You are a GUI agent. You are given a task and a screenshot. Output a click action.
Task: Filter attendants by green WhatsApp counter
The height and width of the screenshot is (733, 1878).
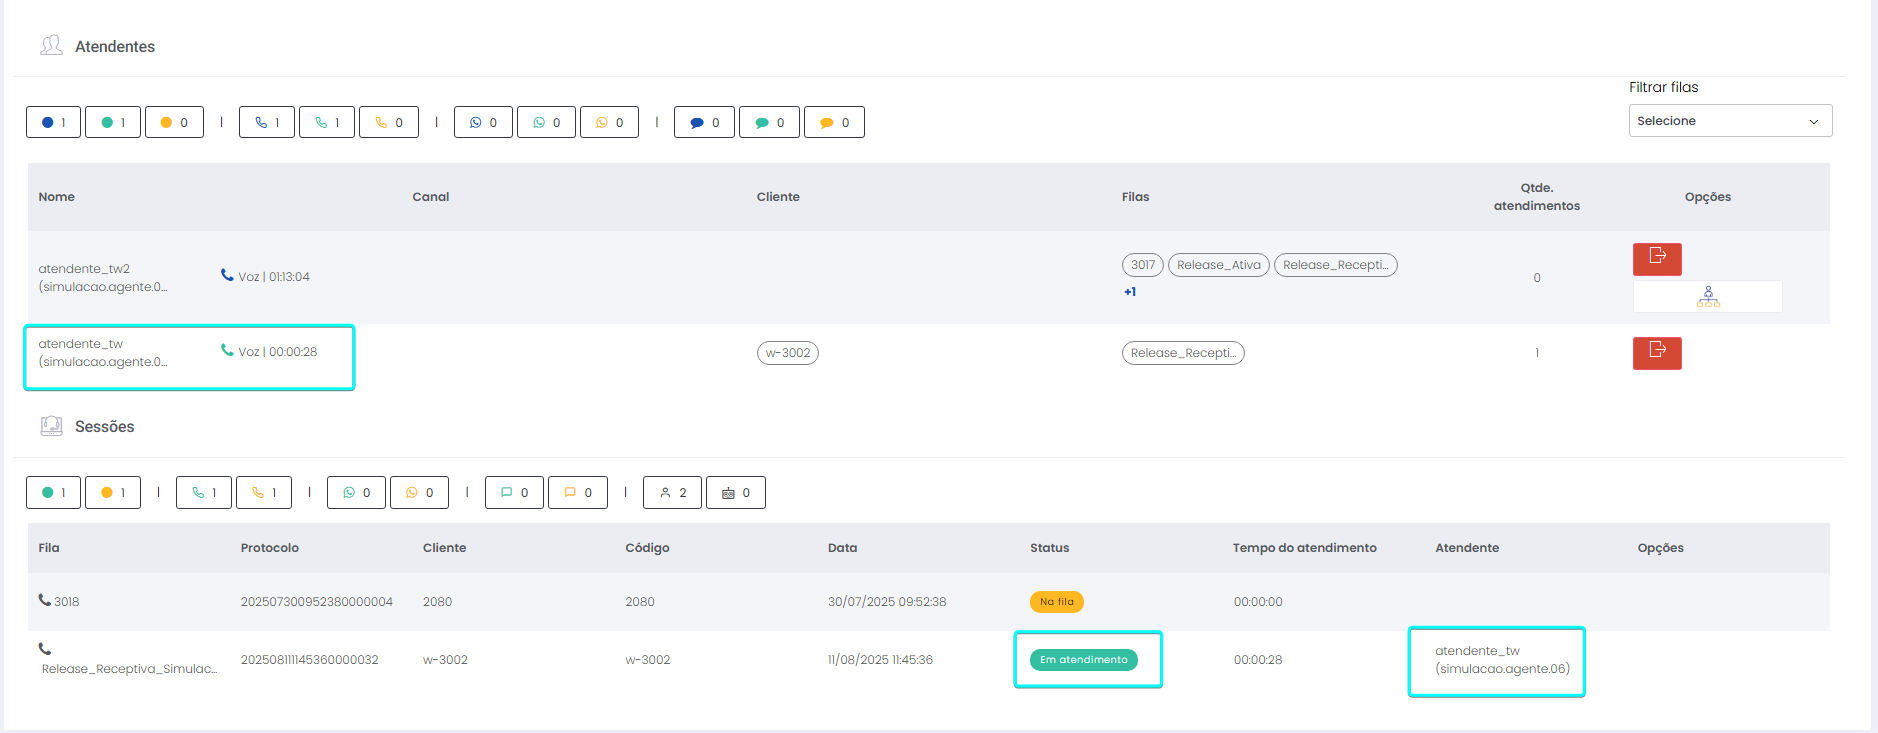(546, 123)
